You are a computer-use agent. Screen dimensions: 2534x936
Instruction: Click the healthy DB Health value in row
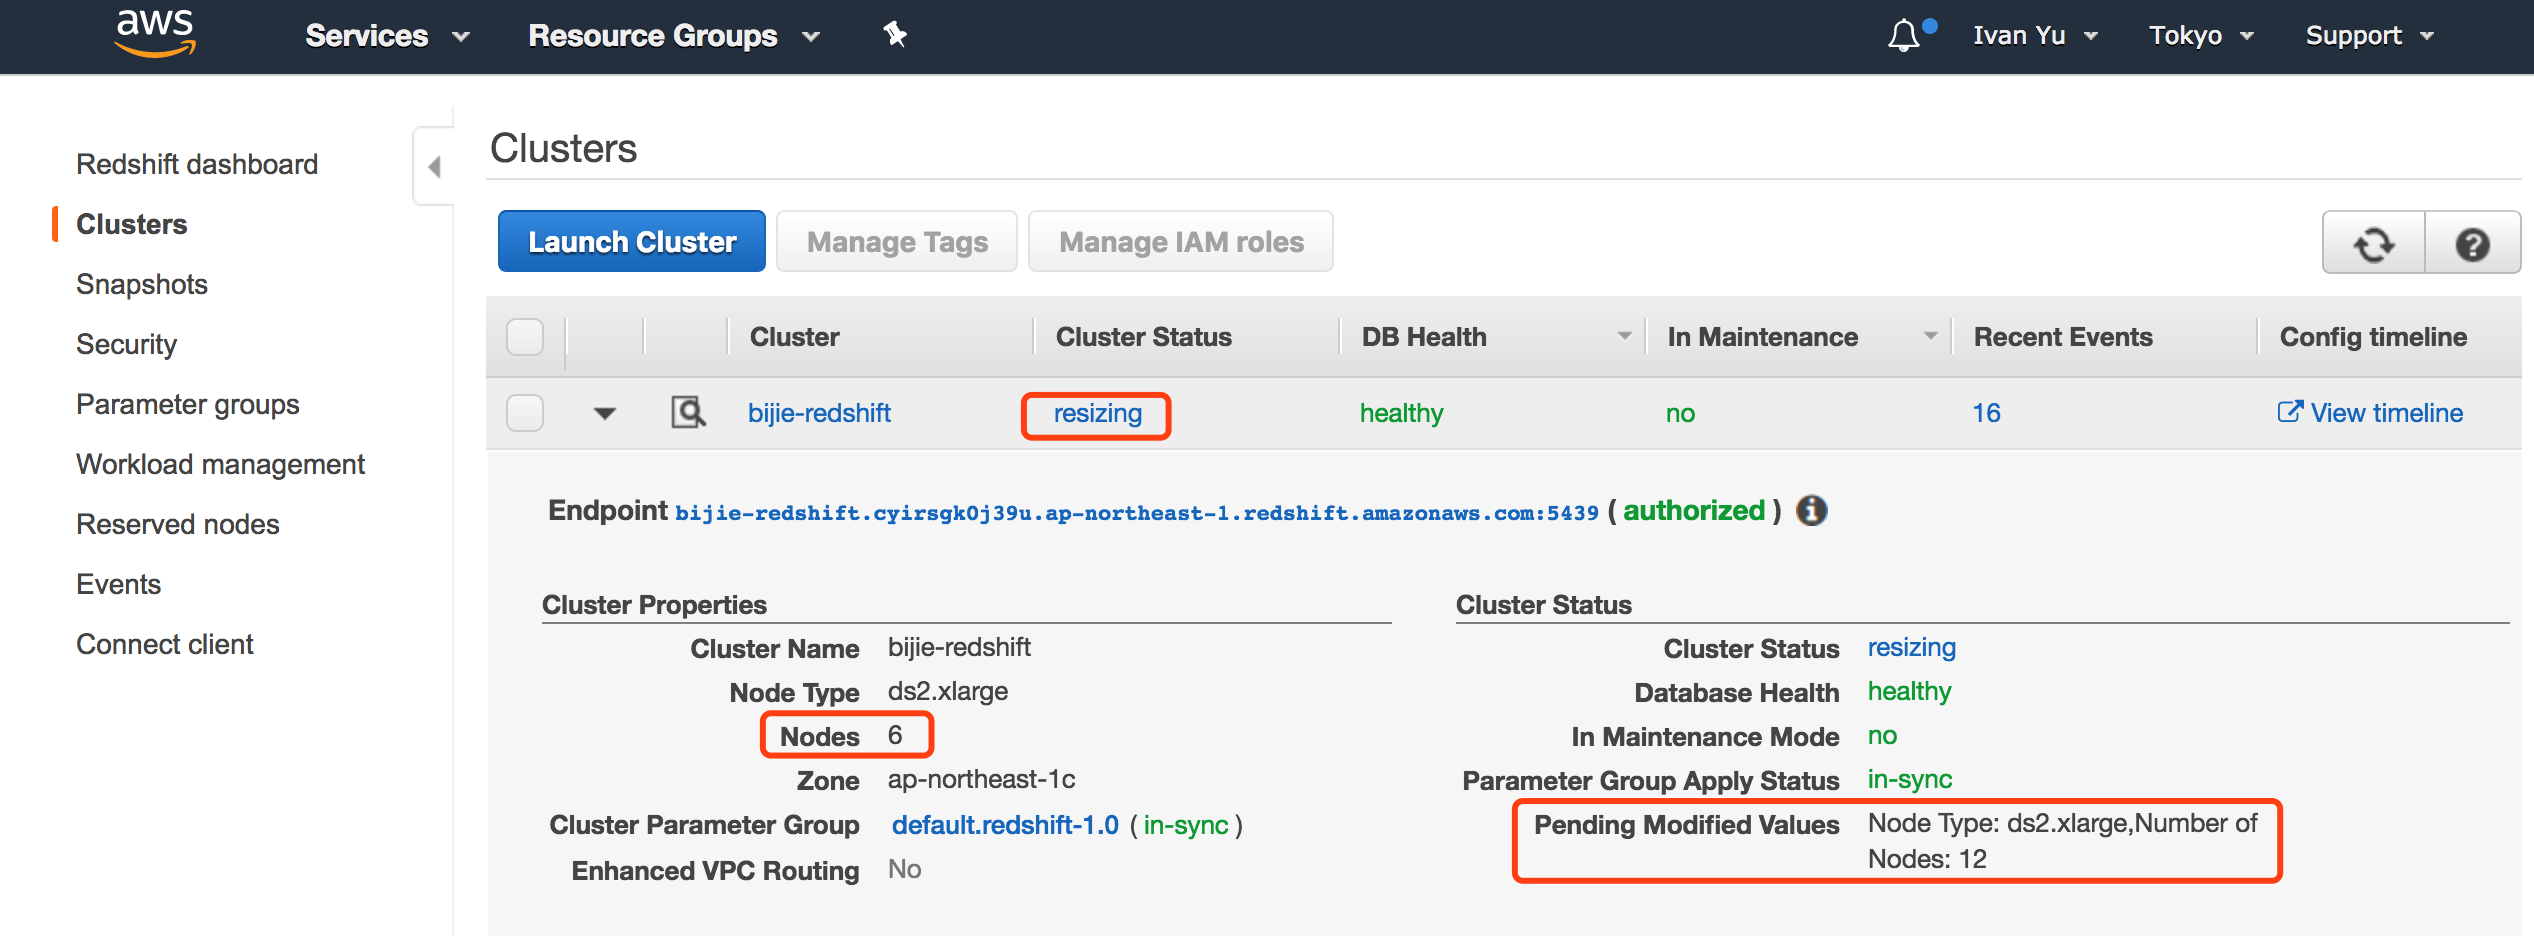pos(1401,413)
